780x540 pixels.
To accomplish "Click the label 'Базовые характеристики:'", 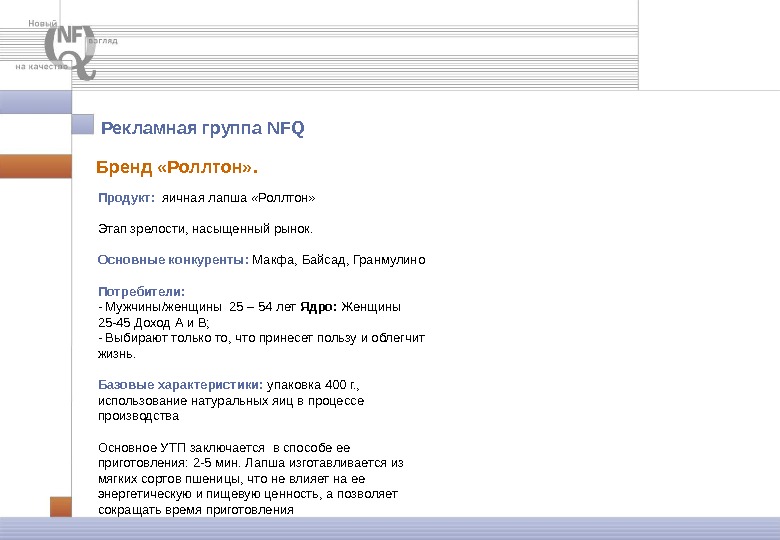I will 181,385.
